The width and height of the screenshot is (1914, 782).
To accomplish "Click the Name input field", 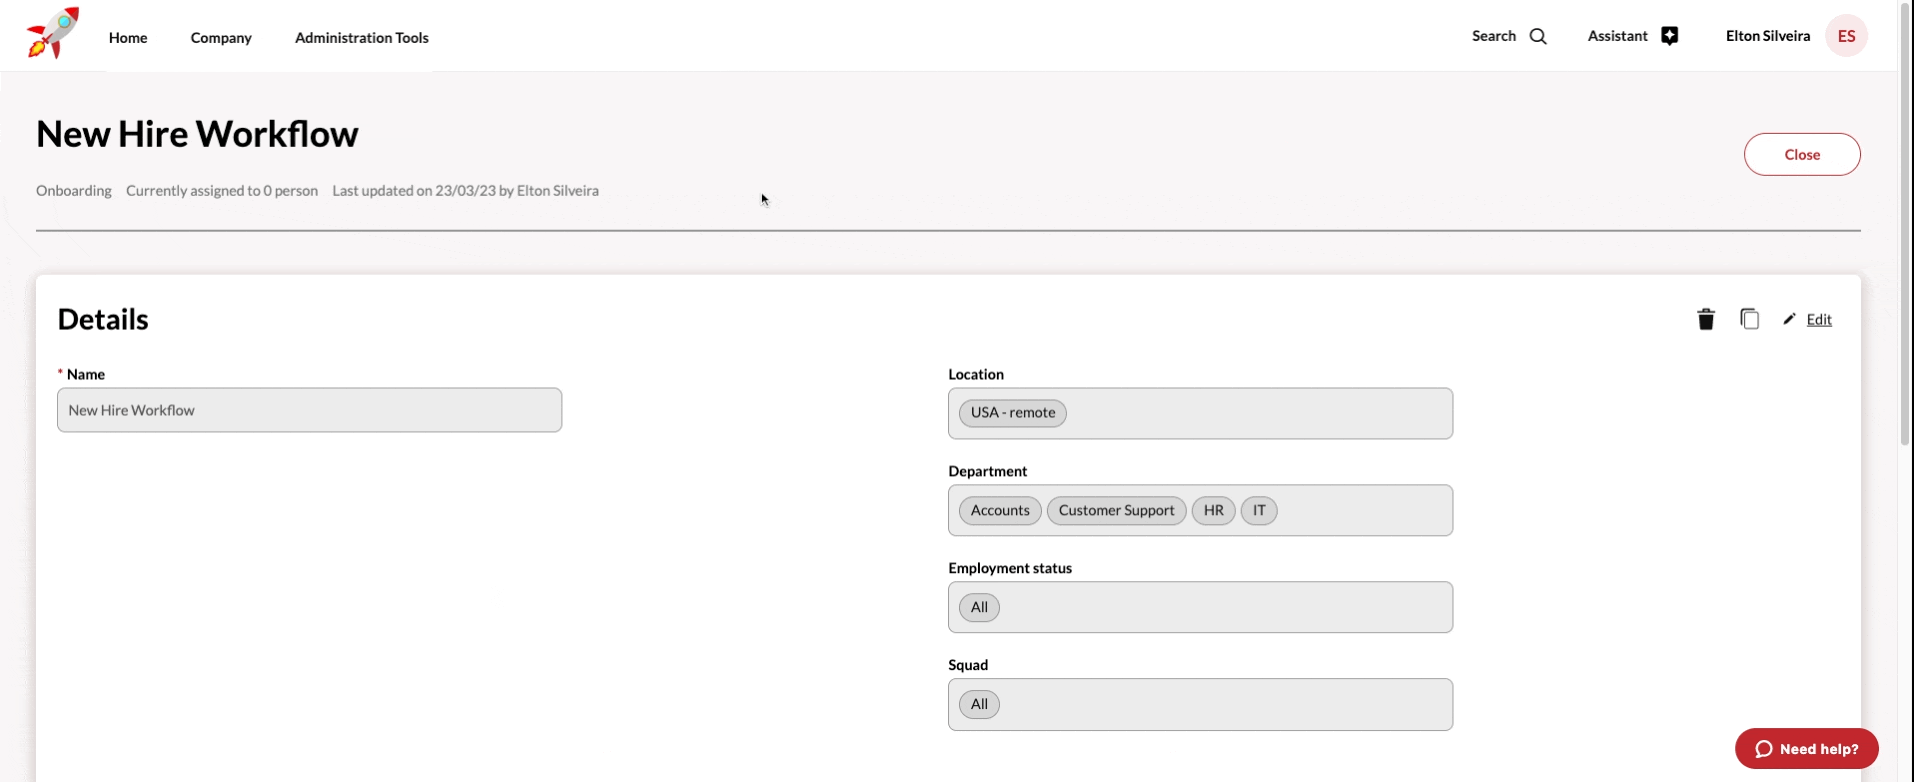I will tap(309, 410).
